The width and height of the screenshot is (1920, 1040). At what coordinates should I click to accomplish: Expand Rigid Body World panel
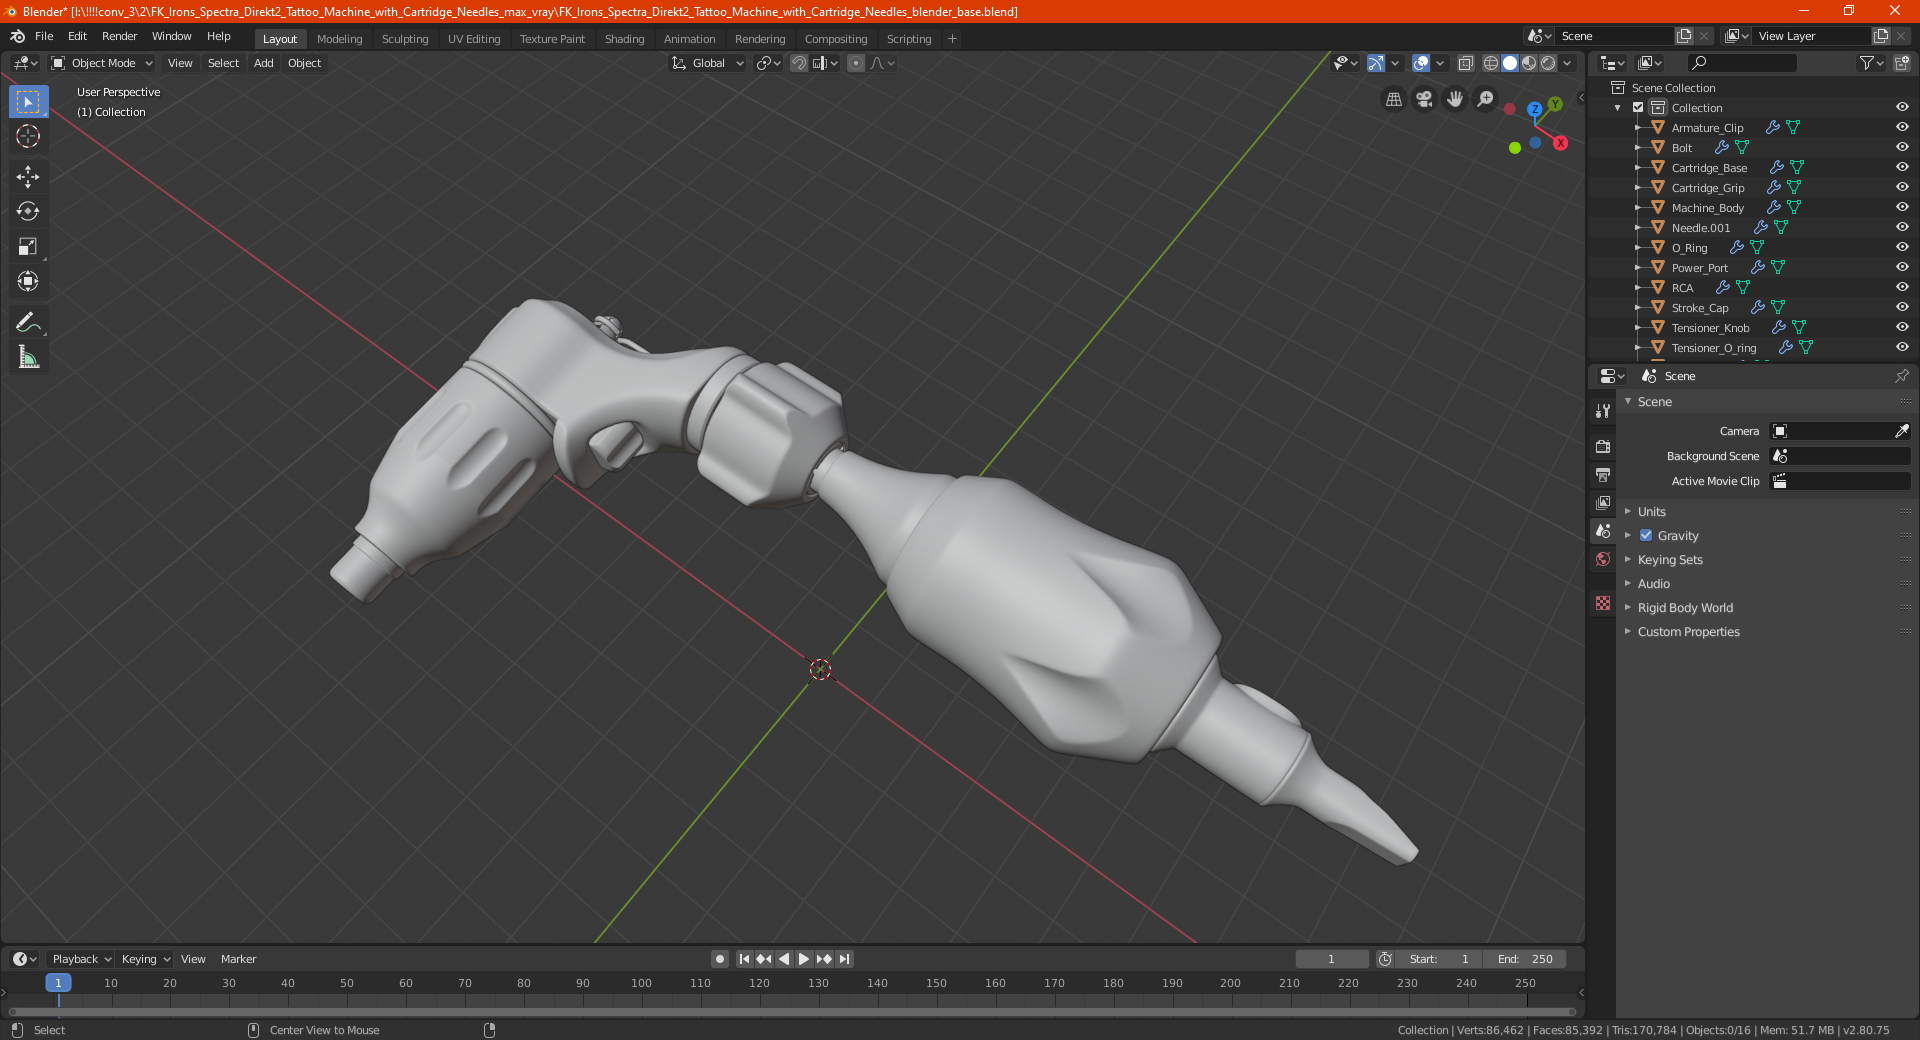(x=1685, y=608)
